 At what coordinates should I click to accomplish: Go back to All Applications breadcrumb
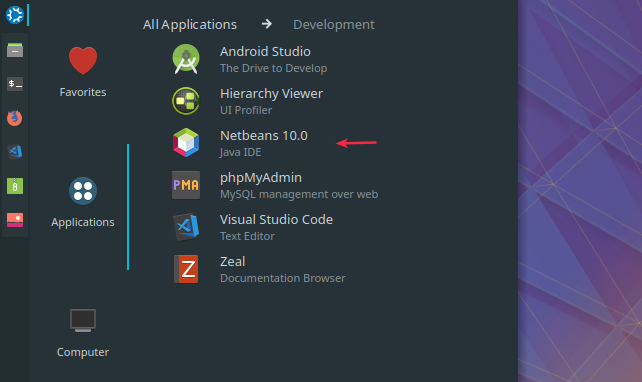click(190, 25)
